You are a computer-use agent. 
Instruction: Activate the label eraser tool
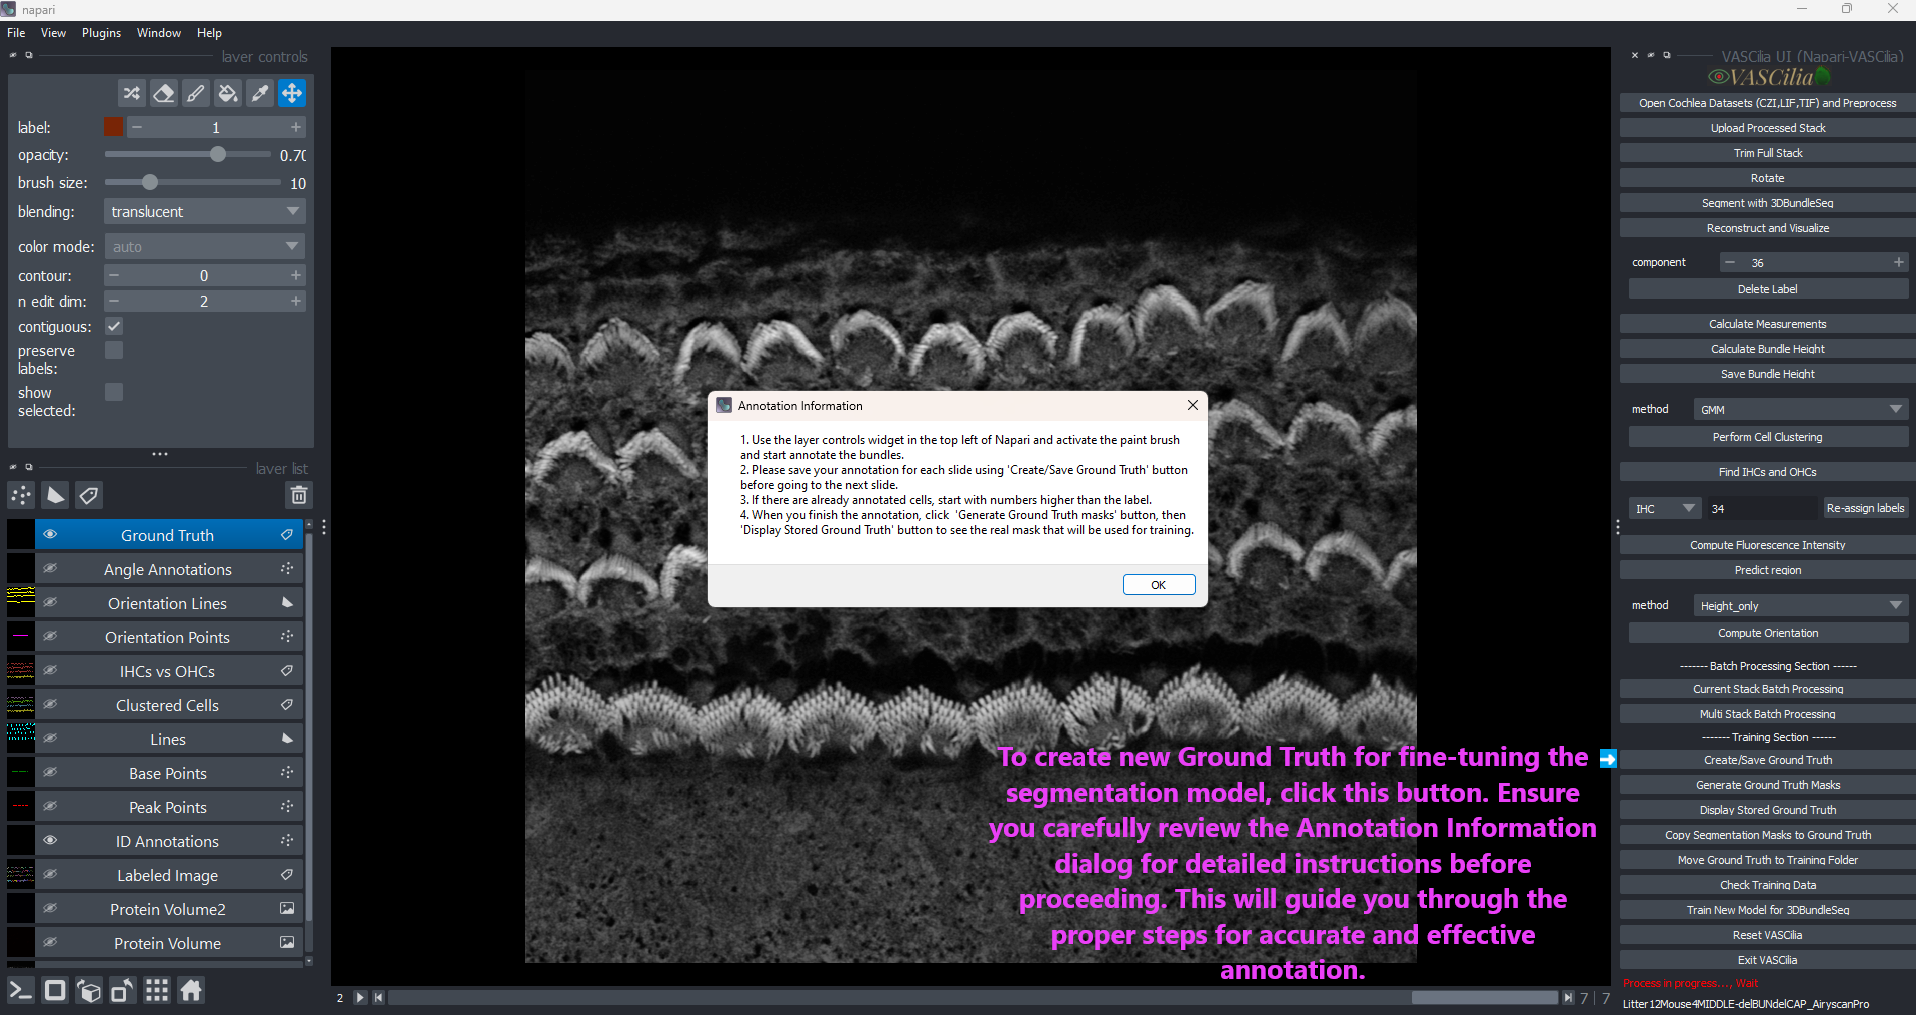tap(164, 94)
